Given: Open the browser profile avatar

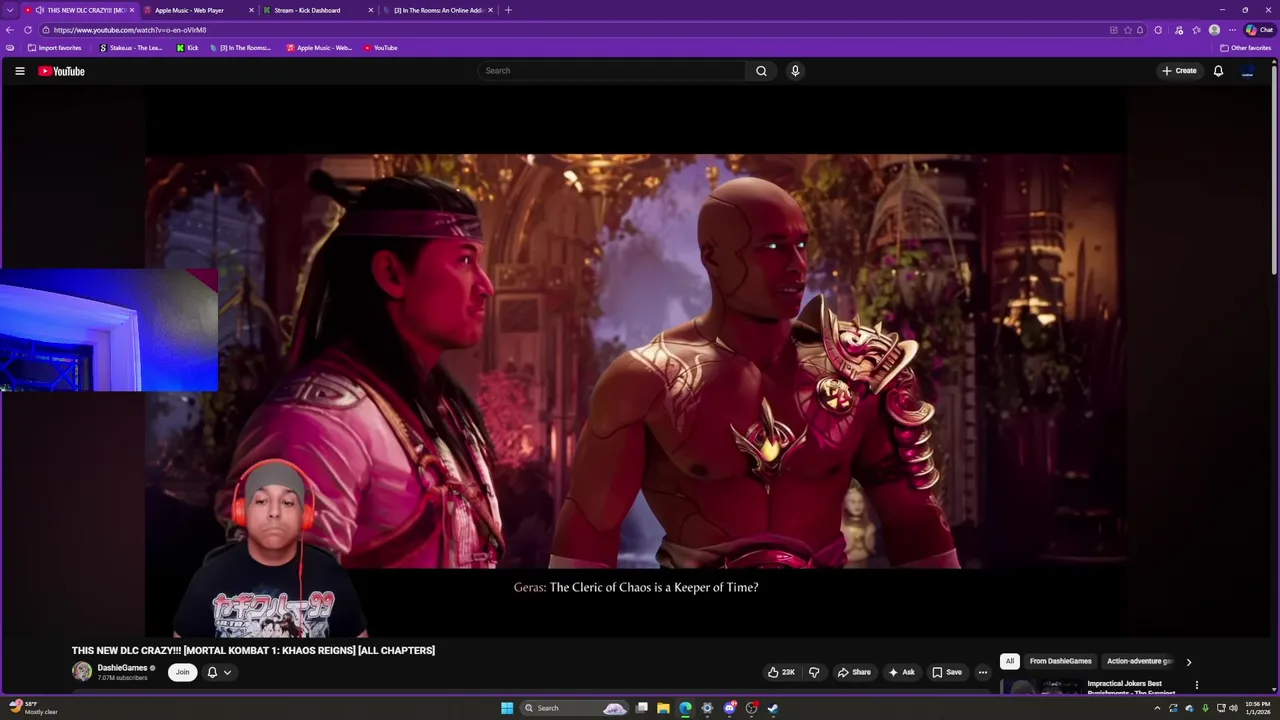Looking at the screenshot, I should click(1214, 30).
